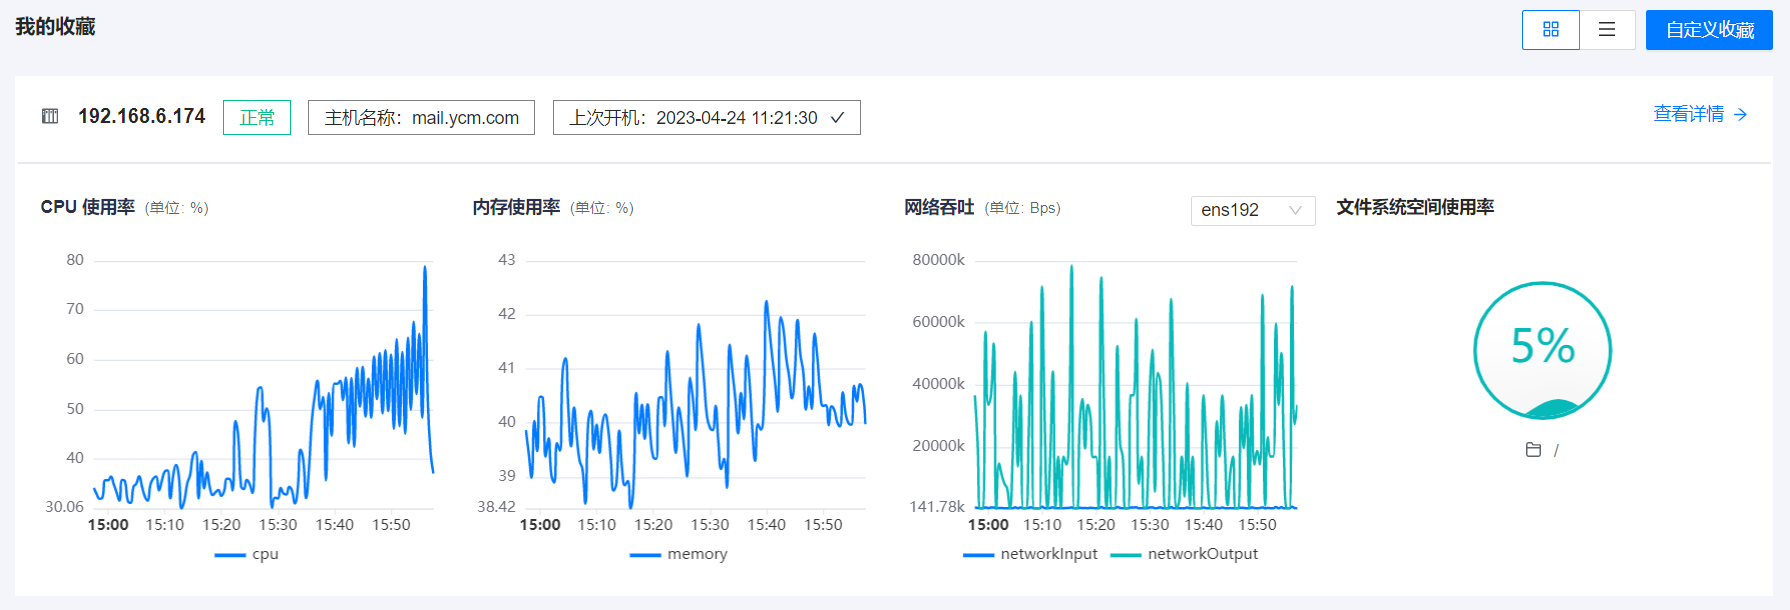Click the chevron arrow in ens192 selector
1790x610 pixels.
coord(1295,210)
